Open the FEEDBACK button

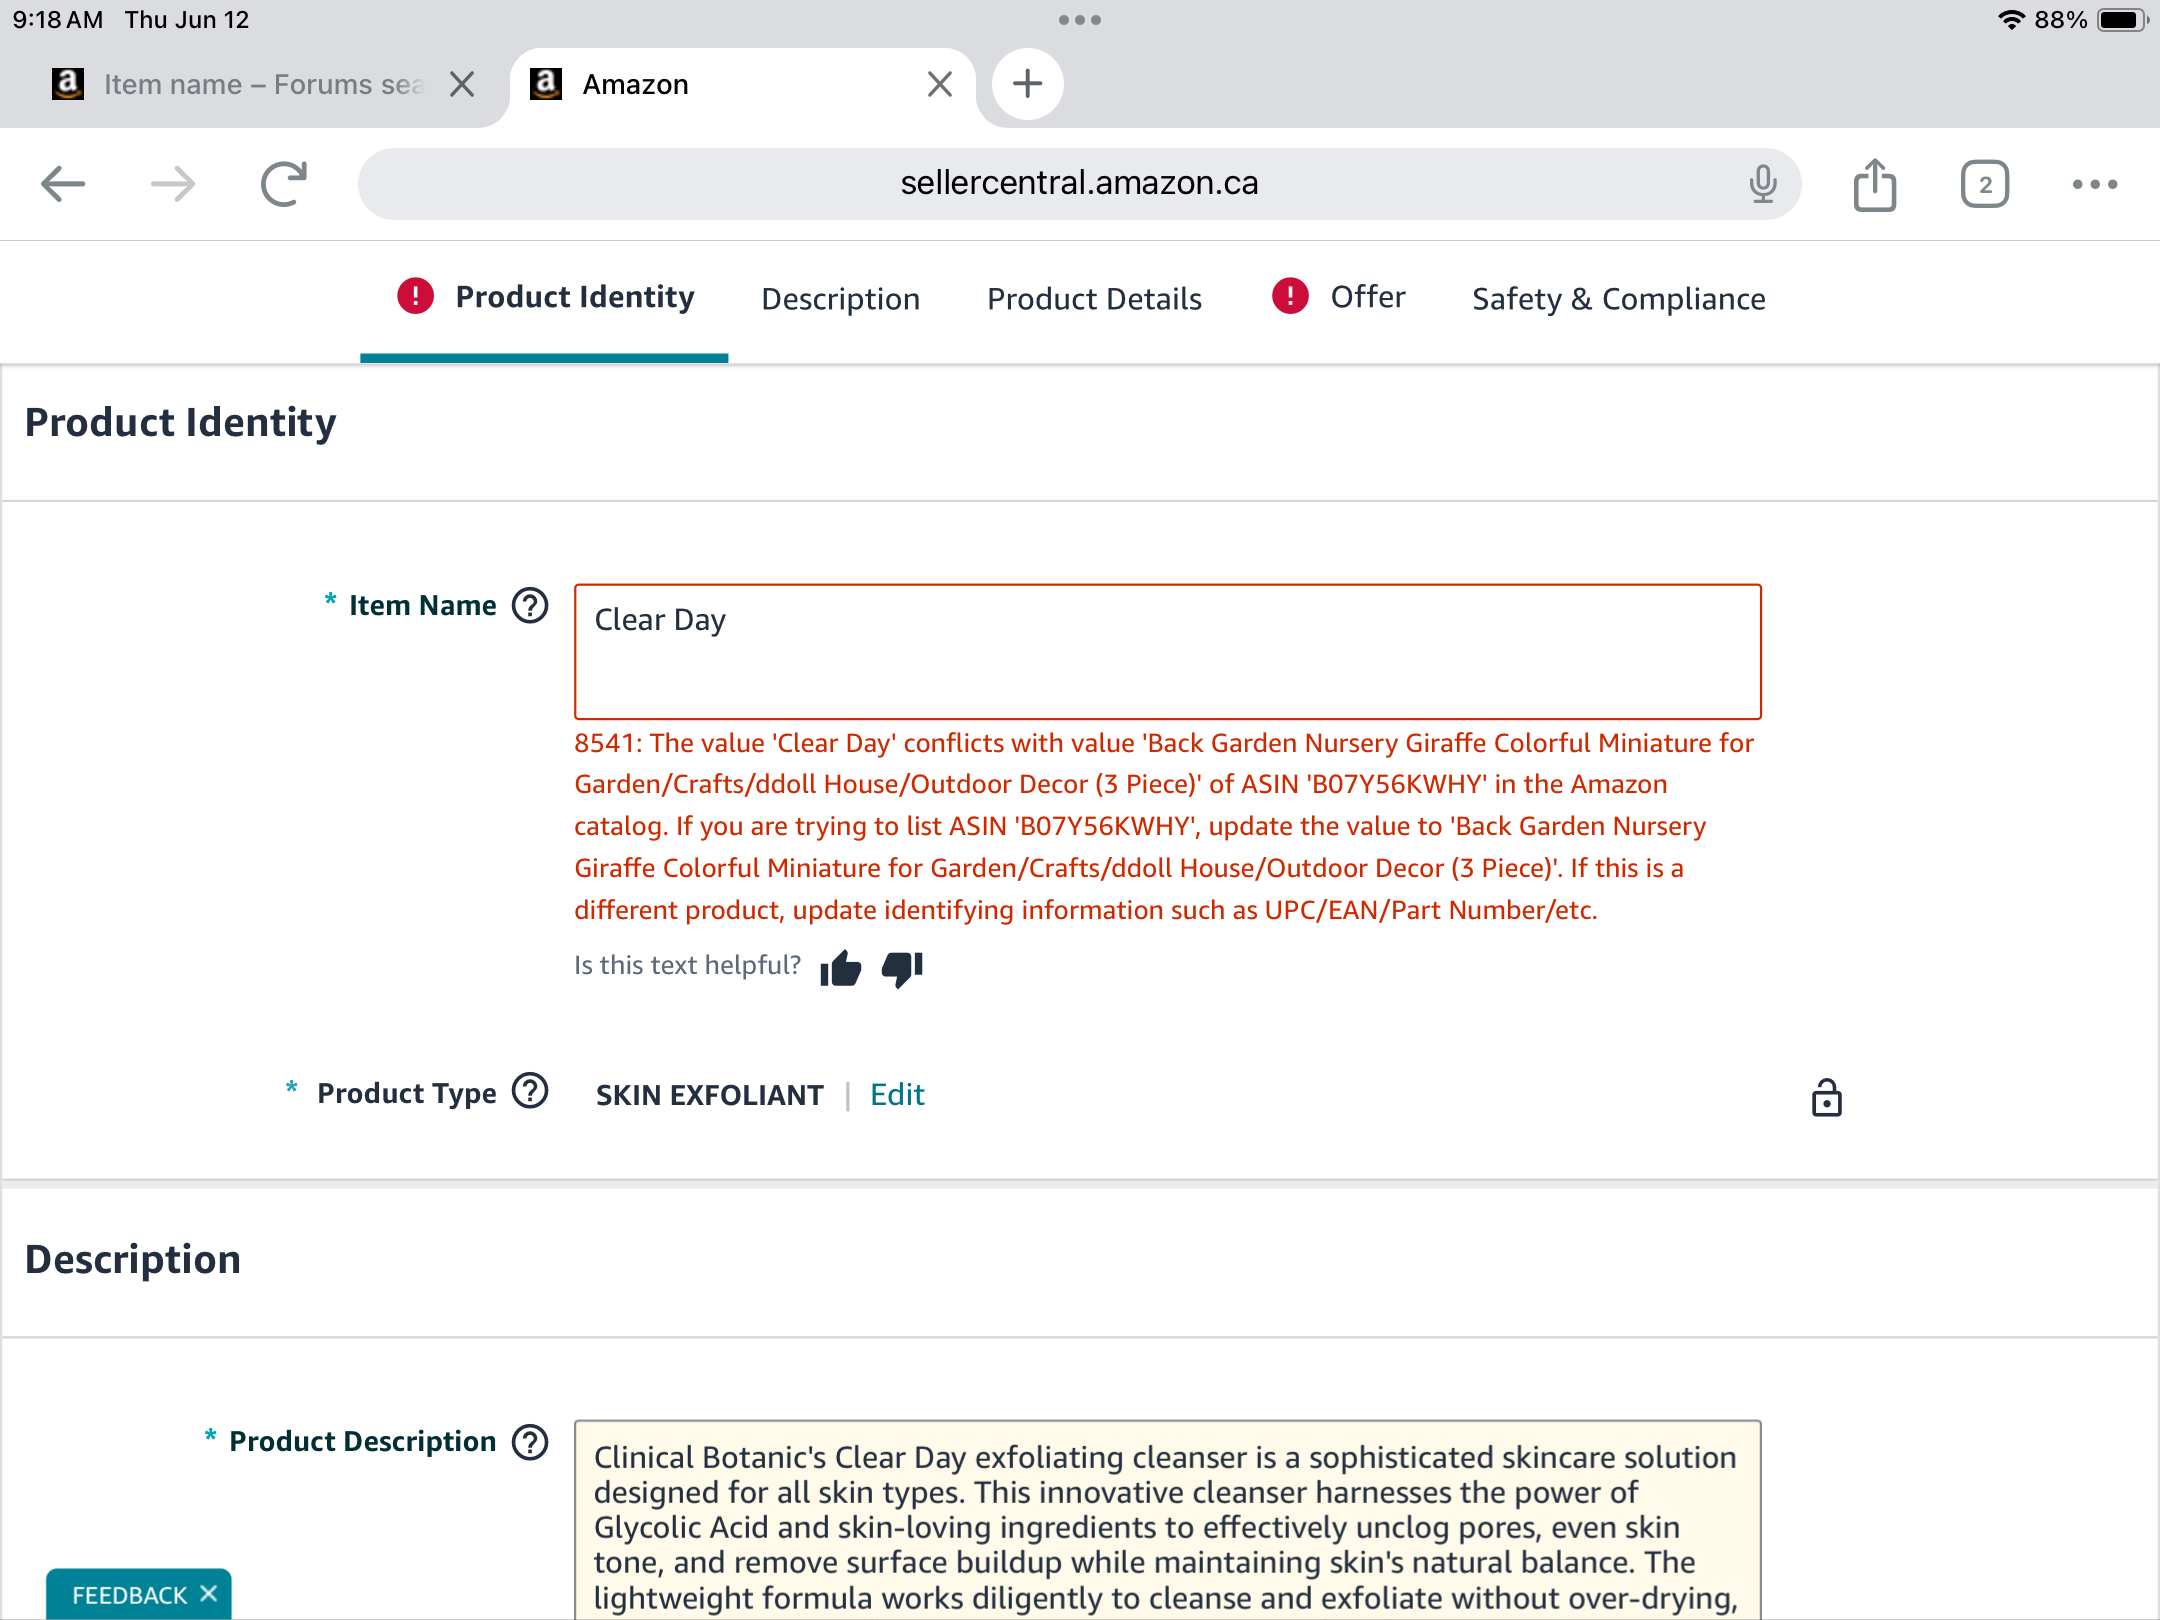129,1595
